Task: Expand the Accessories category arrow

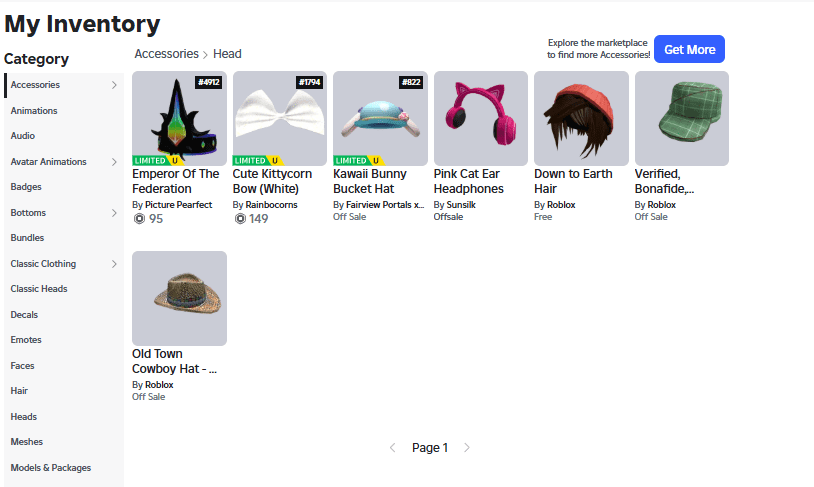Action: tap(114, 85)
